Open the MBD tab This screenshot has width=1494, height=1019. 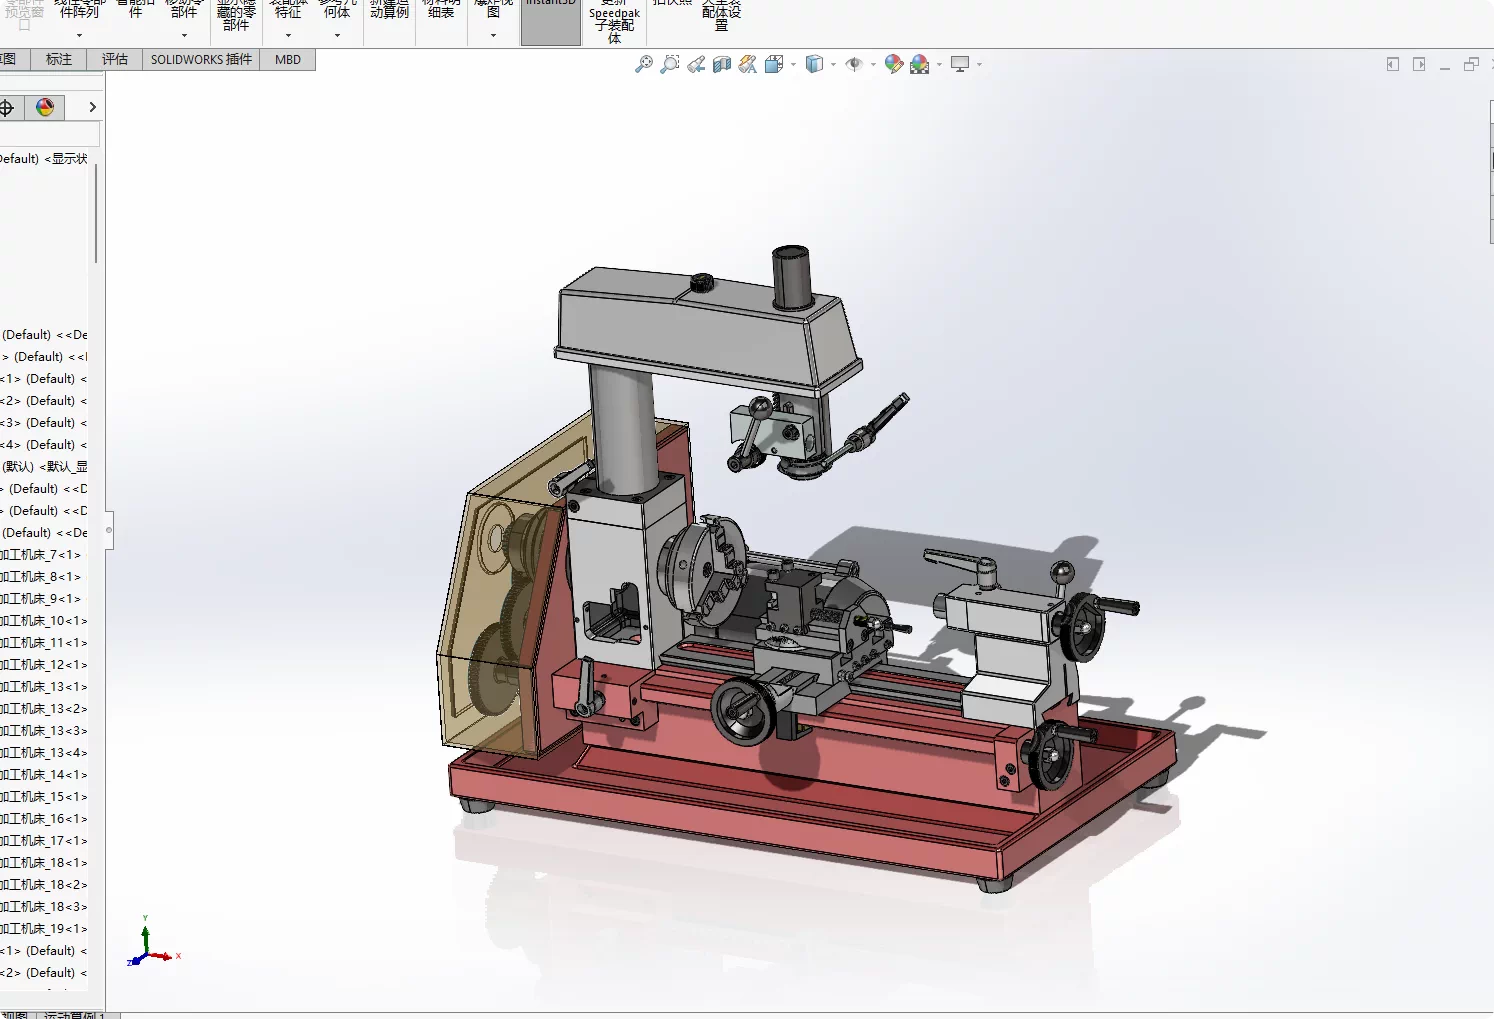[288, 60]
